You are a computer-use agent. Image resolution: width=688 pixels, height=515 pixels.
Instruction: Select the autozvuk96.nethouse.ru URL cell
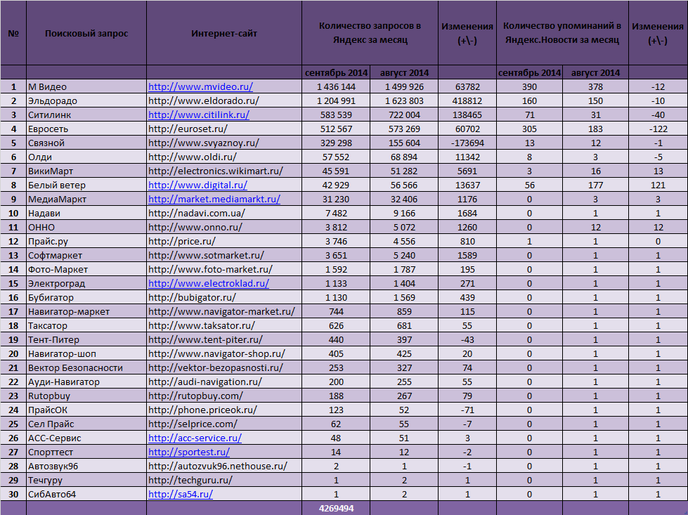tap(224, 466)
